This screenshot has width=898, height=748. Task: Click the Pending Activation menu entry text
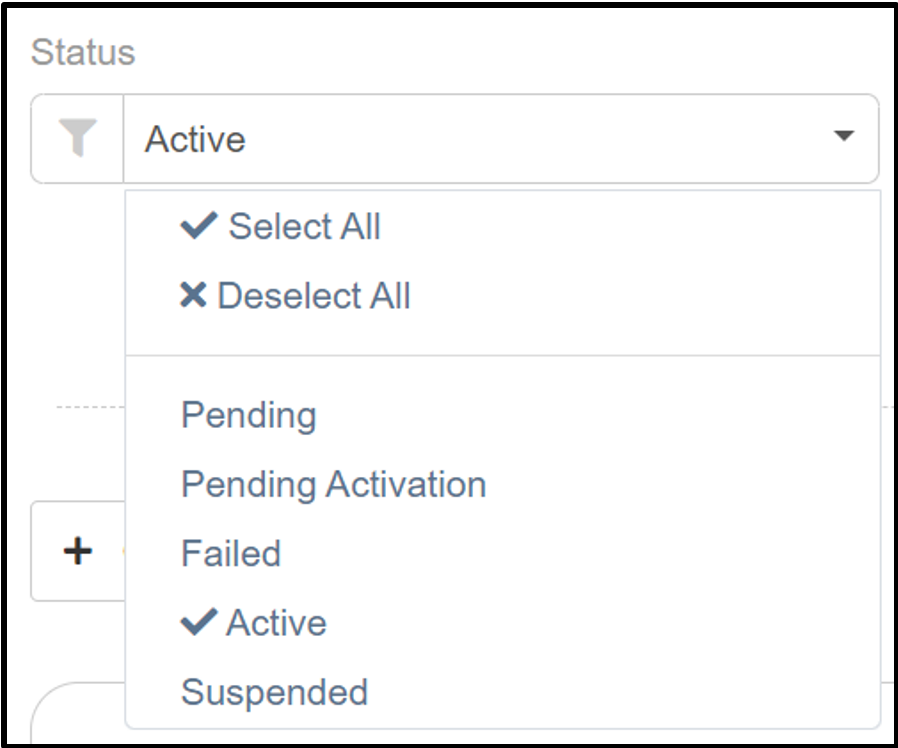(333, 485)
